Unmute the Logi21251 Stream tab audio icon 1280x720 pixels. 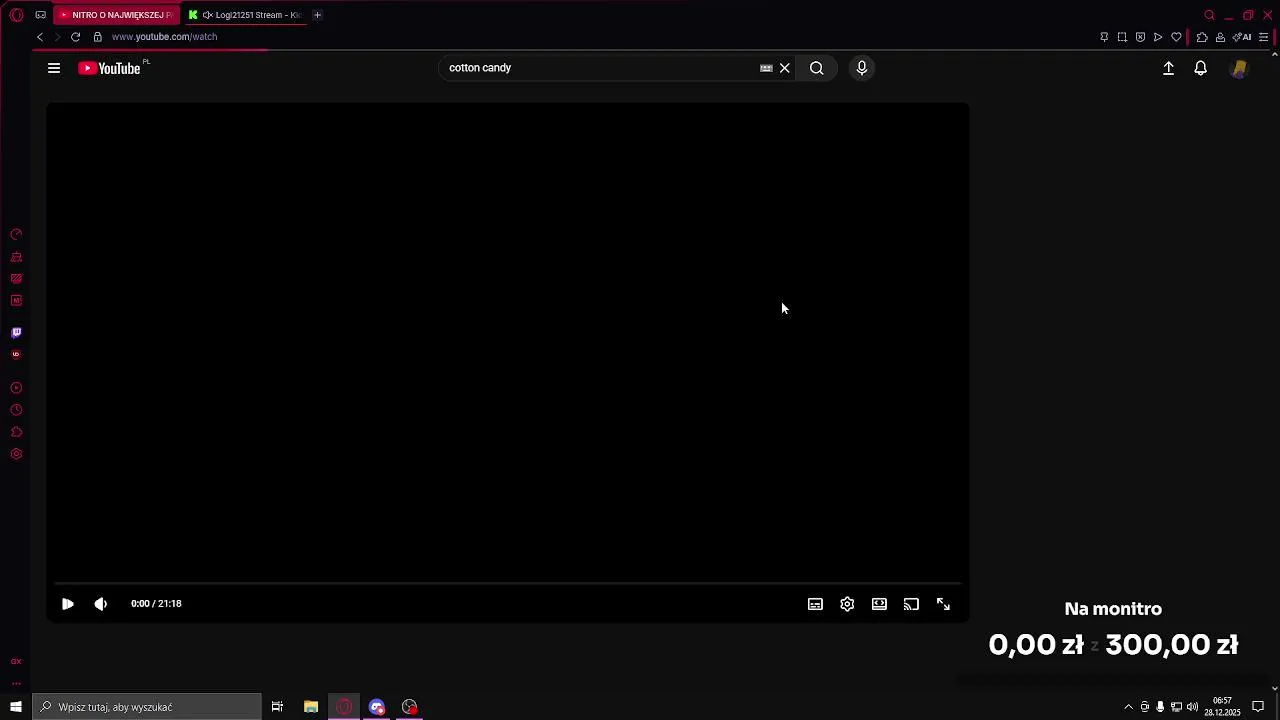click(x=207, y=15)
